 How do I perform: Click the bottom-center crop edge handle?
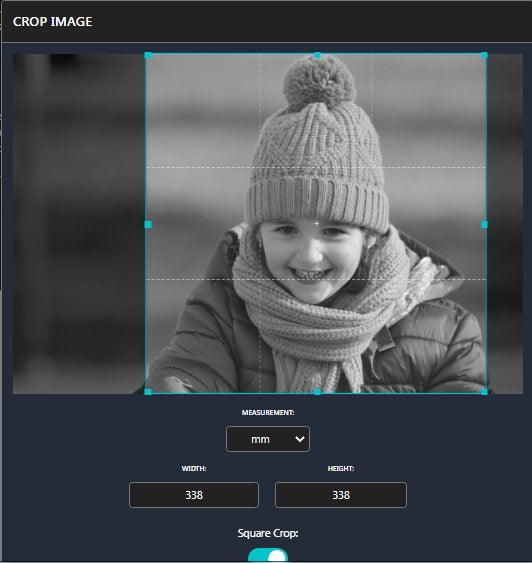pyautogui.click(x=317, y=392)
